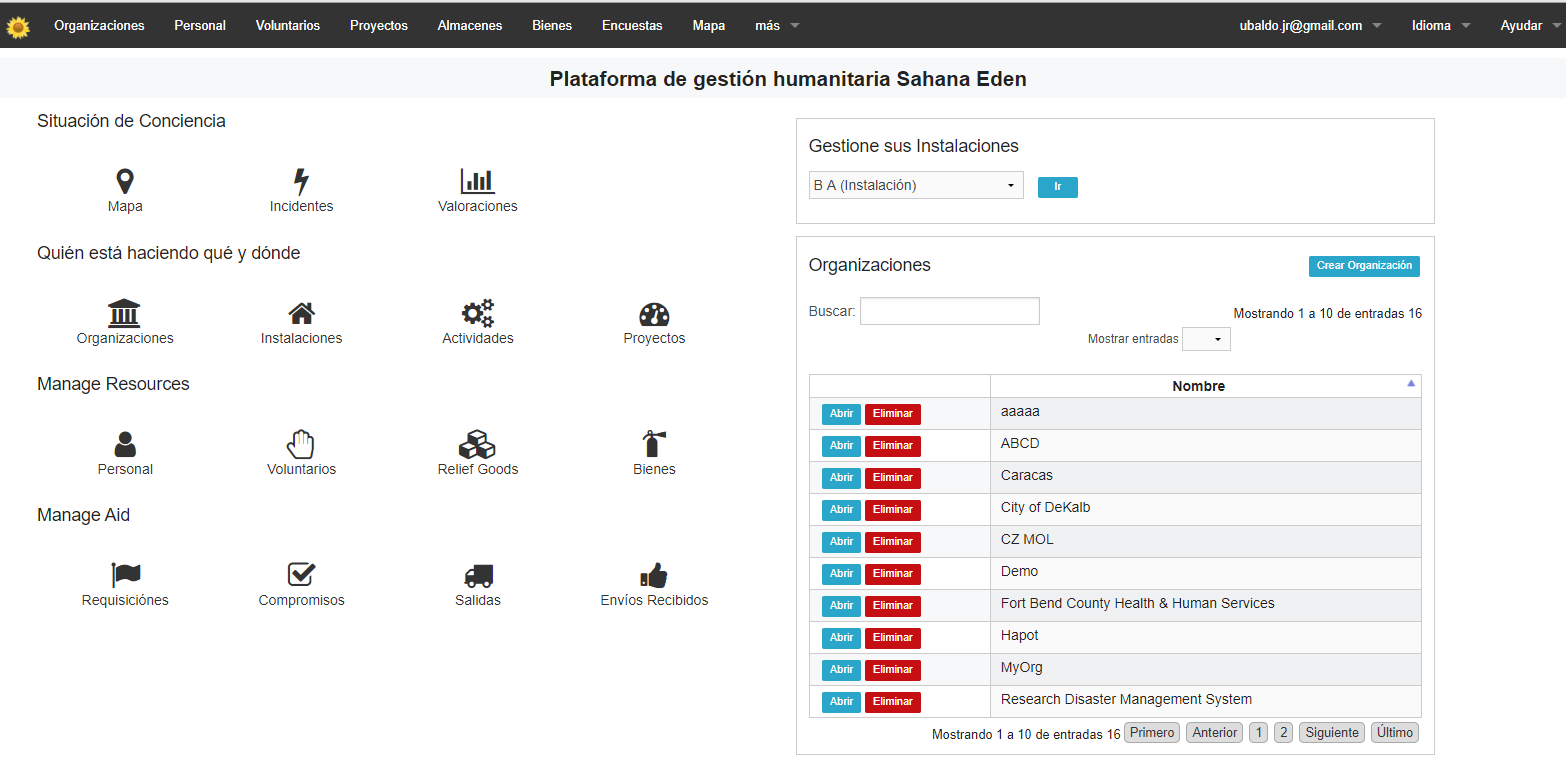The height and width of the screenshot is (758, 1566).
Task: Open the Actividades gears icon
Action: (x=478, y=313)
